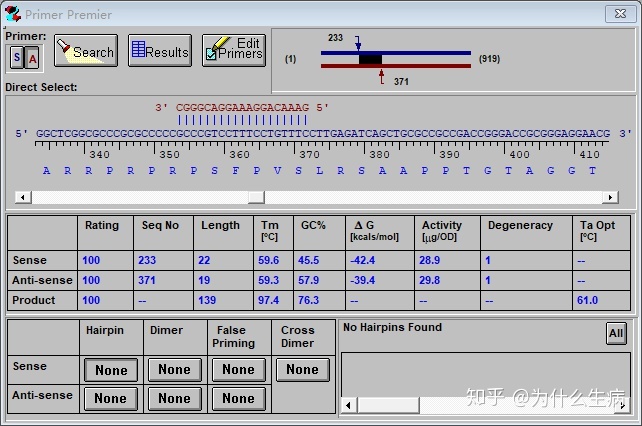Click the Anti-sense Hairpin None button
Viewport: 642px width, 426px height.
pyautogui.click(x=111, y=399)
